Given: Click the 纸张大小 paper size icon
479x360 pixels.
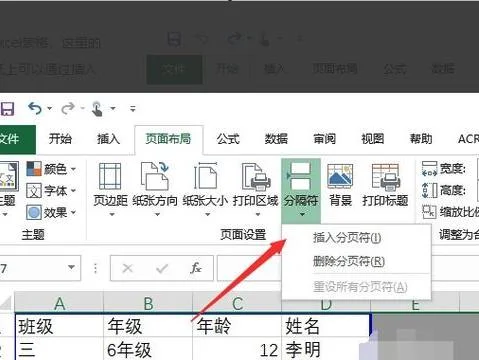Looking at the screenshot, I should [205, 176].
